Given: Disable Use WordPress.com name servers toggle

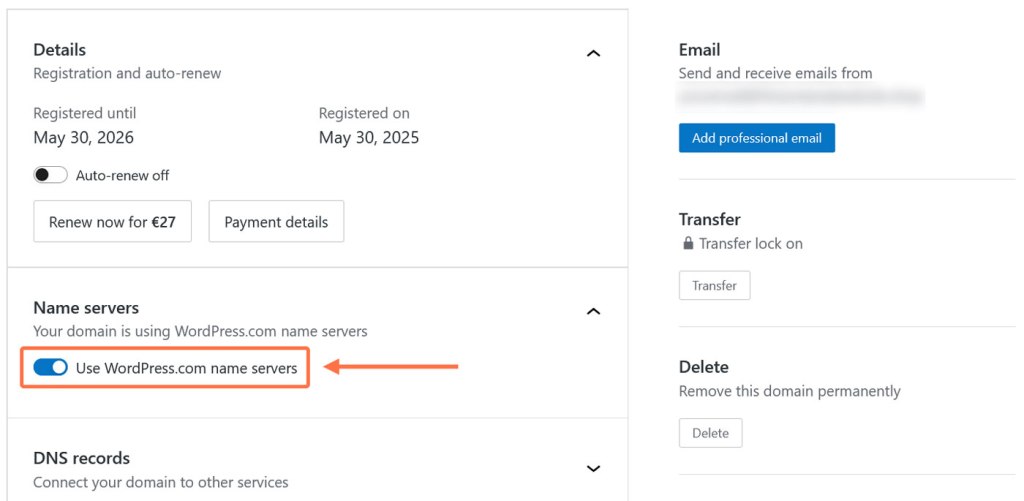Looking at the screenshot, I should click(x=50, y=368).
